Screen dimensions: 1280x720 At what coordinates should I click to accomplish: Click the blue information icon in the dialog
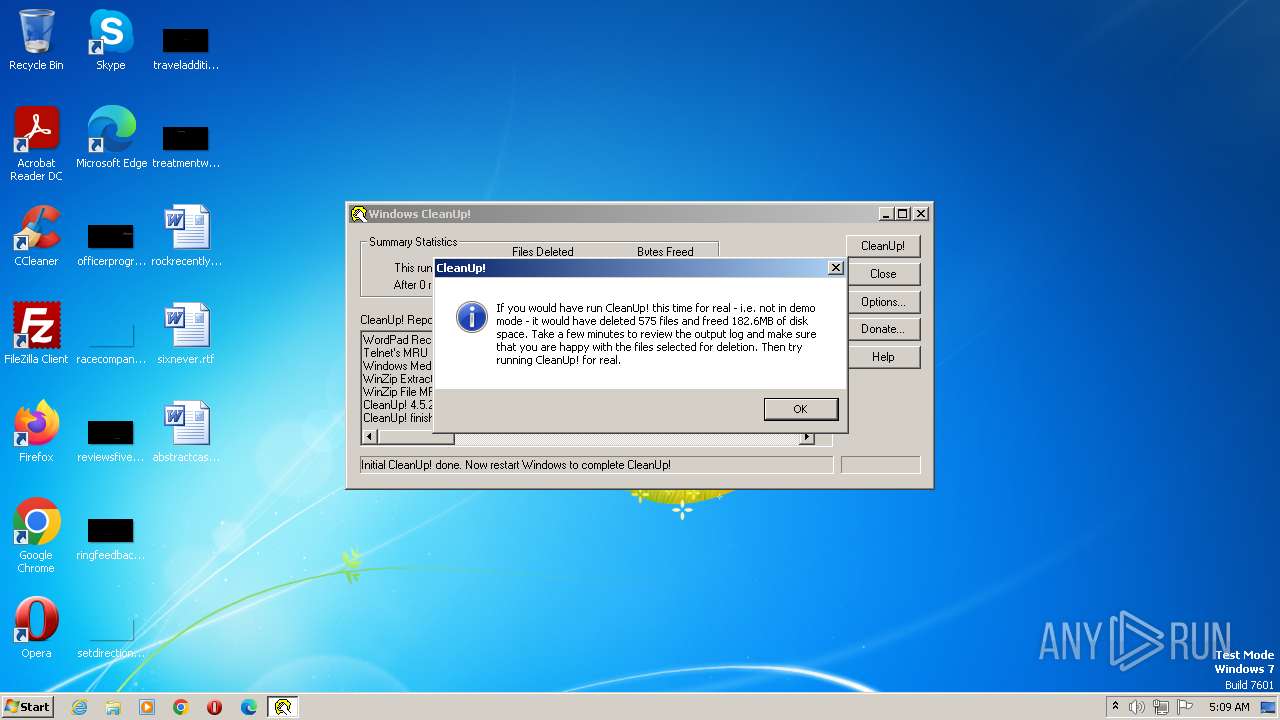471,317
